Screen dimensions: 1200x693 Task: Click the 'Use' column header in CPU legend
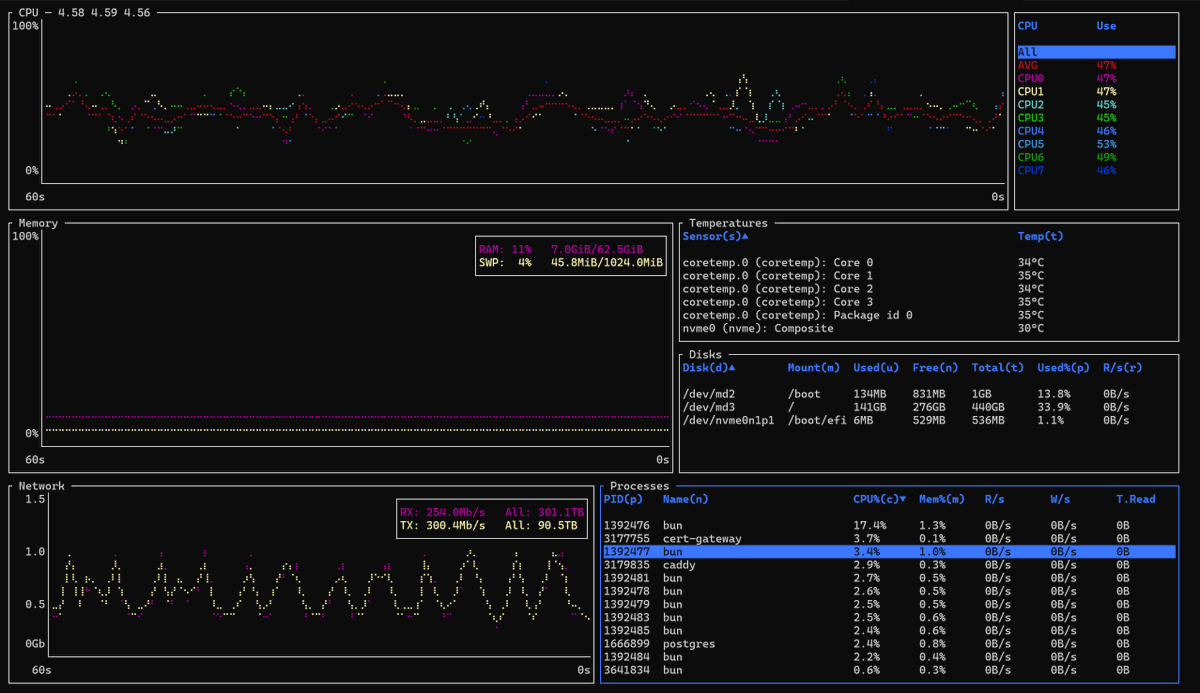click(x=1106, y=26)
